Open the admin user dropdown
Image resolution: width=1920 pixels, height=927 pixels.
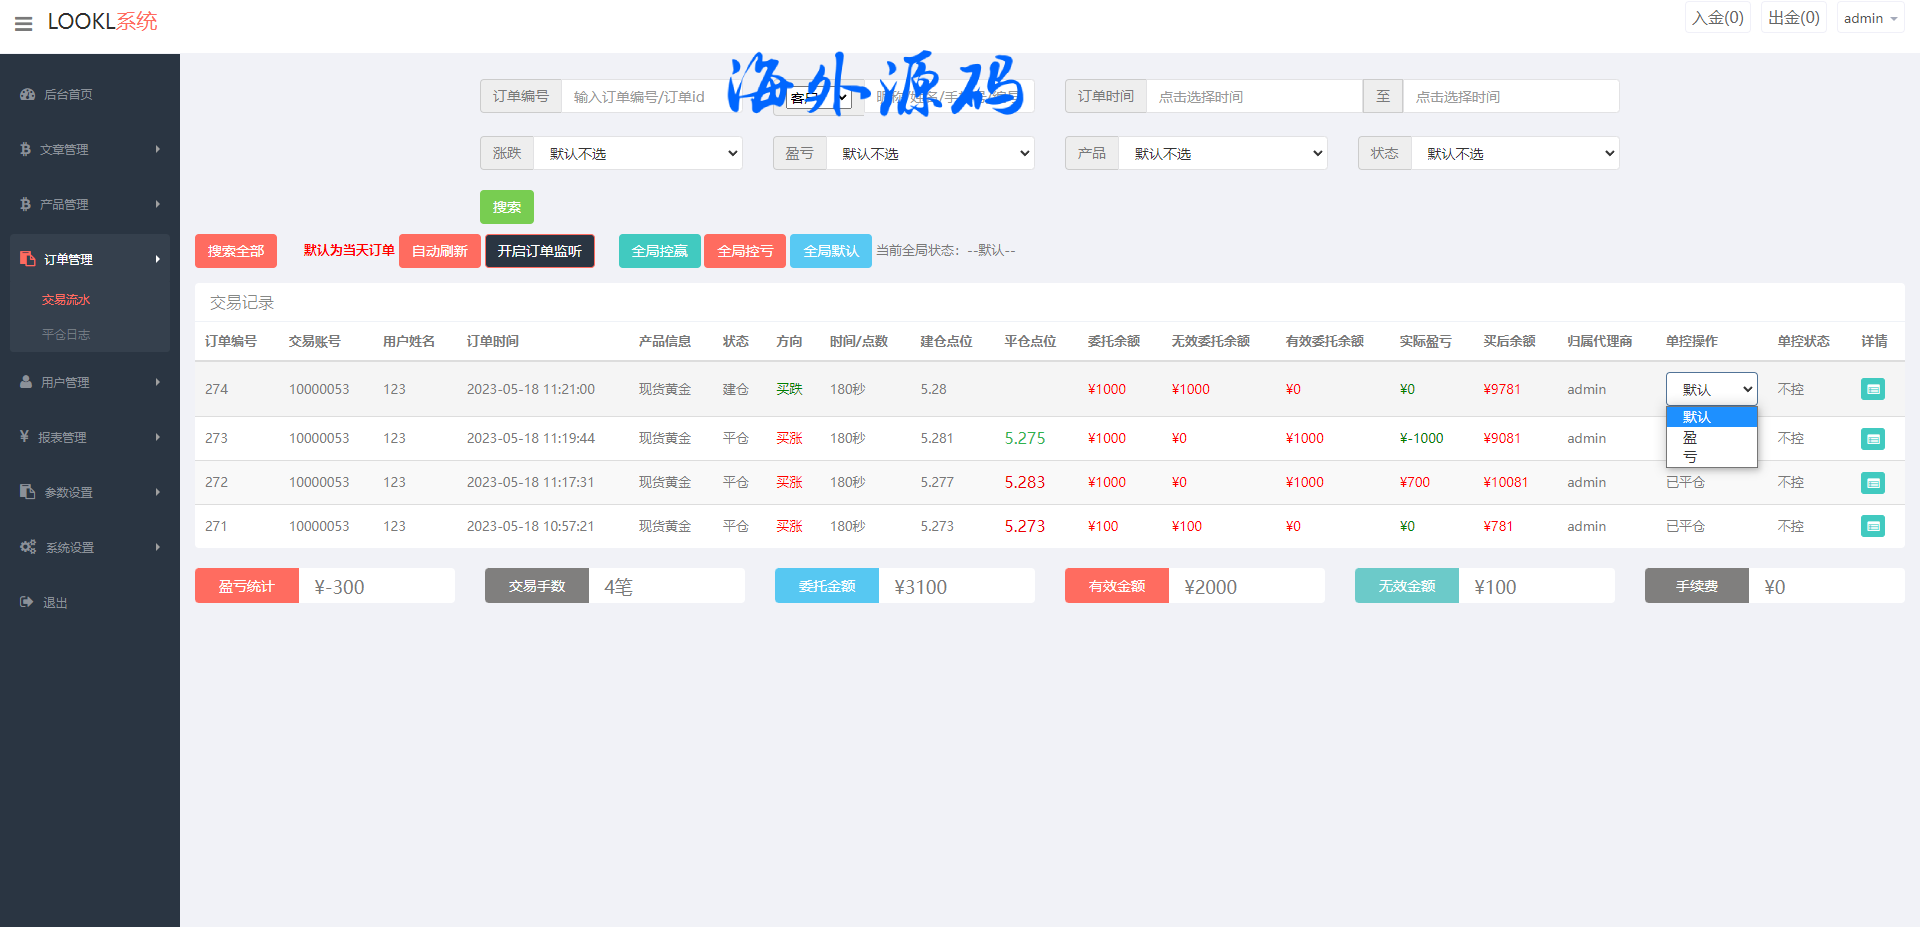1869,18
